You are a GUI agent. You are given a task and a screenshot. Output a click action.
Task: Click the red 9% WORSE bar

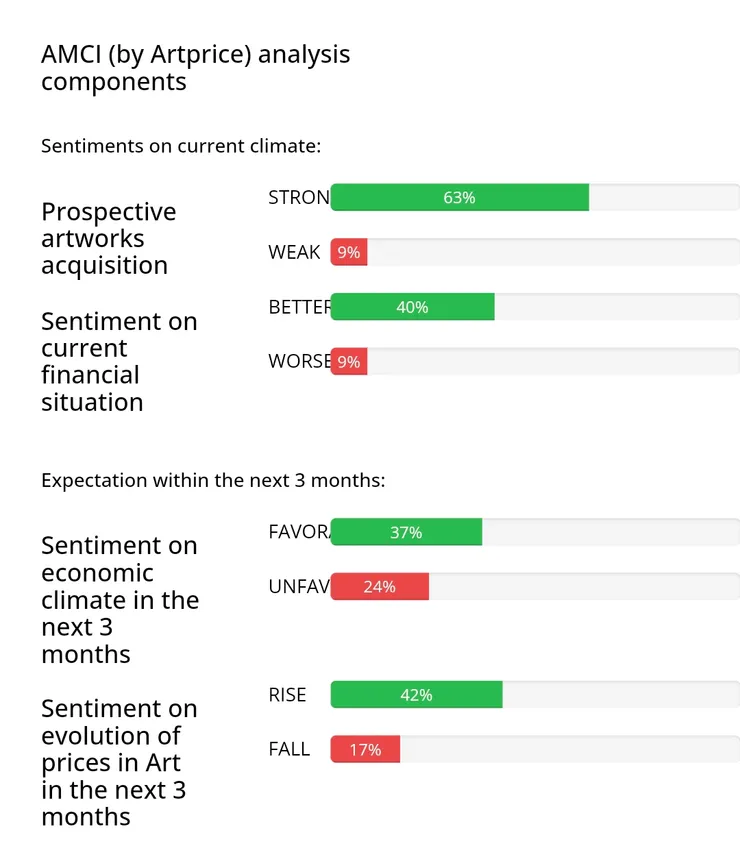(x=349, y=362)
